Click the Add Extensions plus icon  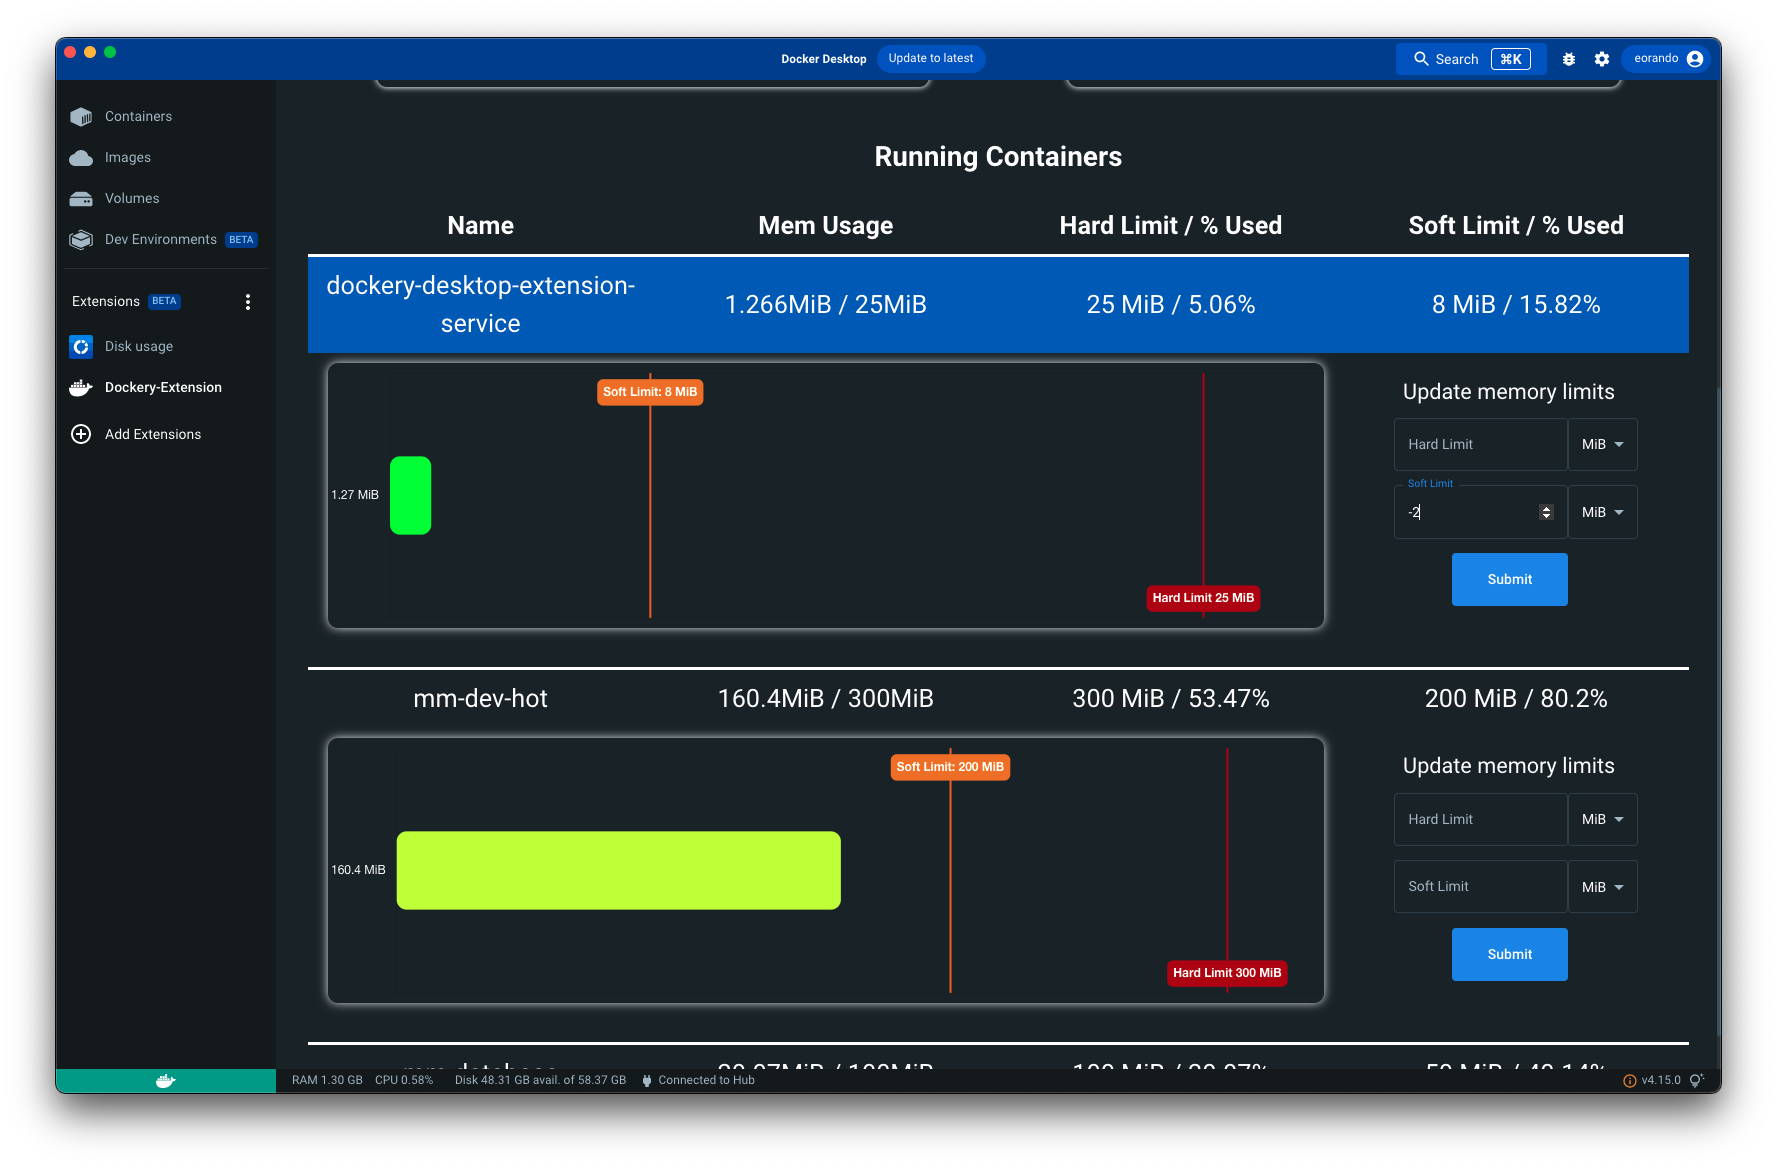81,434
